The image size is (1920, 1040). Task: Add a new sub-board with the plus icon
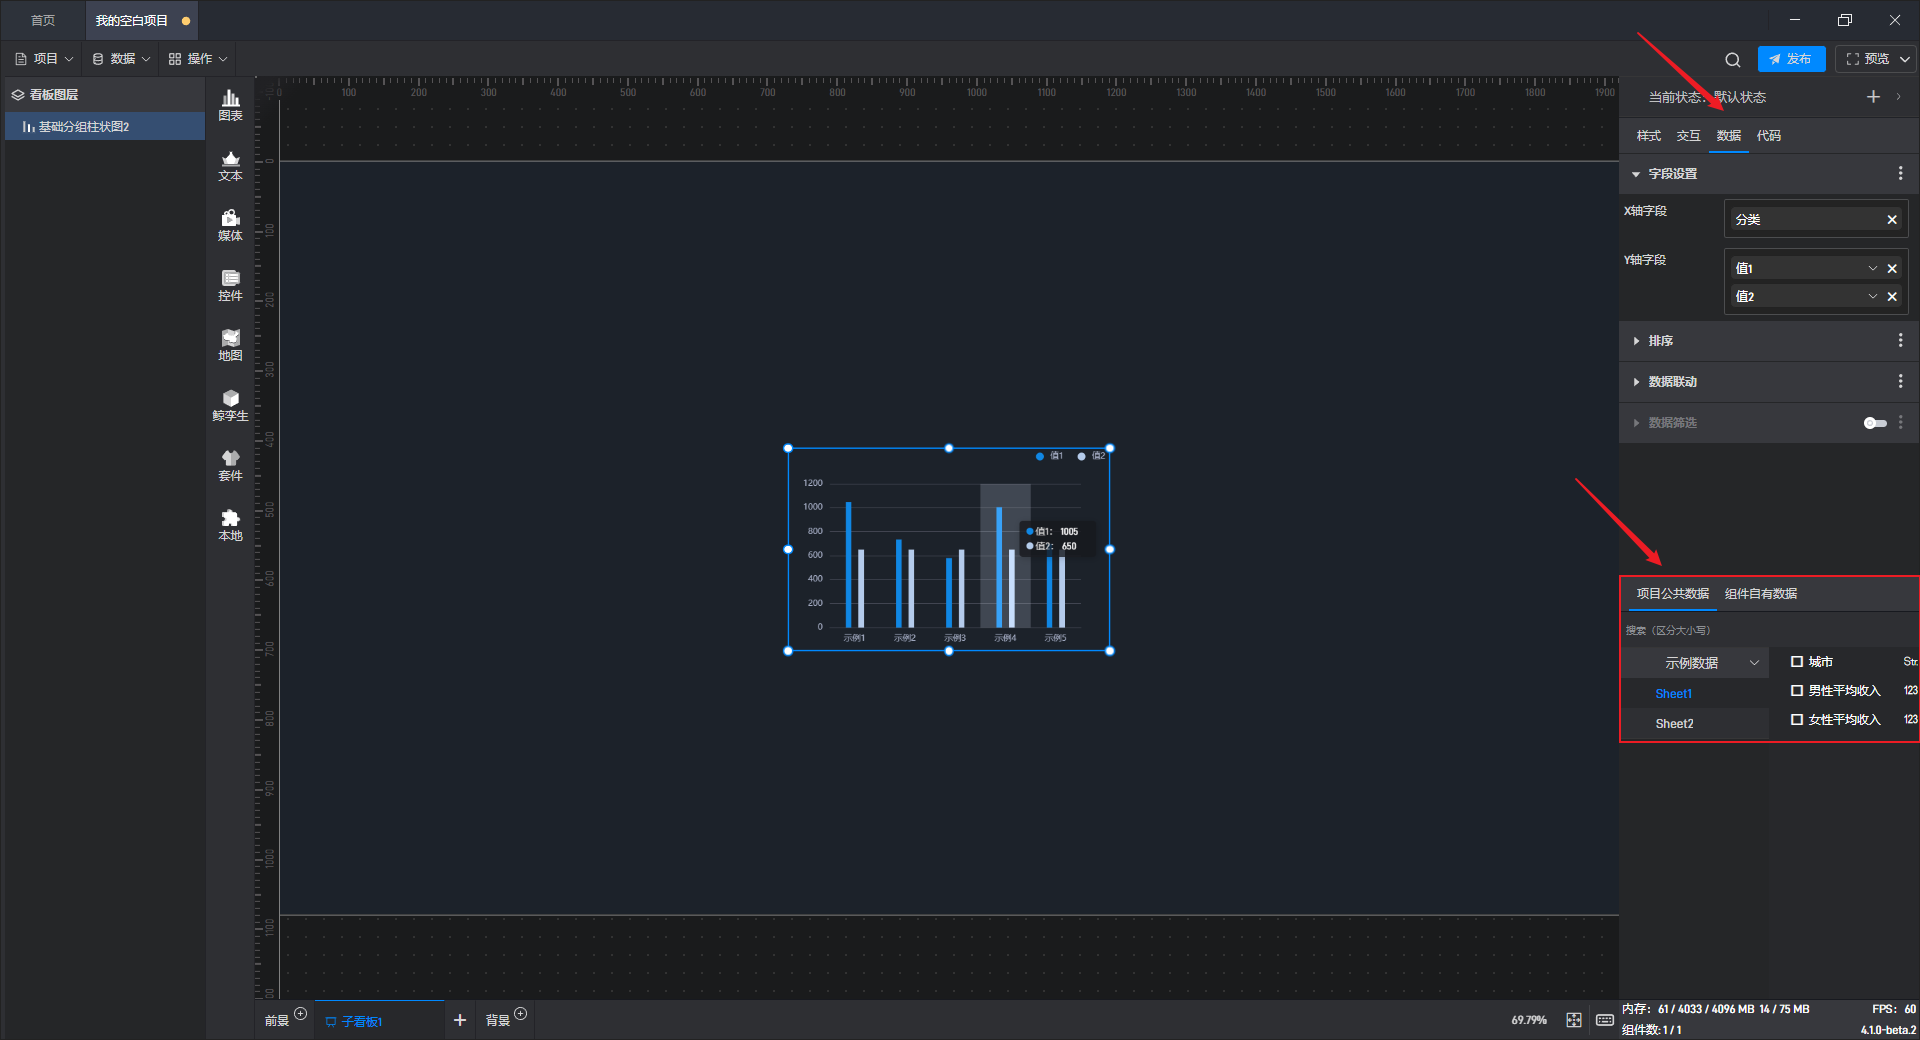[x=460, y=1020]
